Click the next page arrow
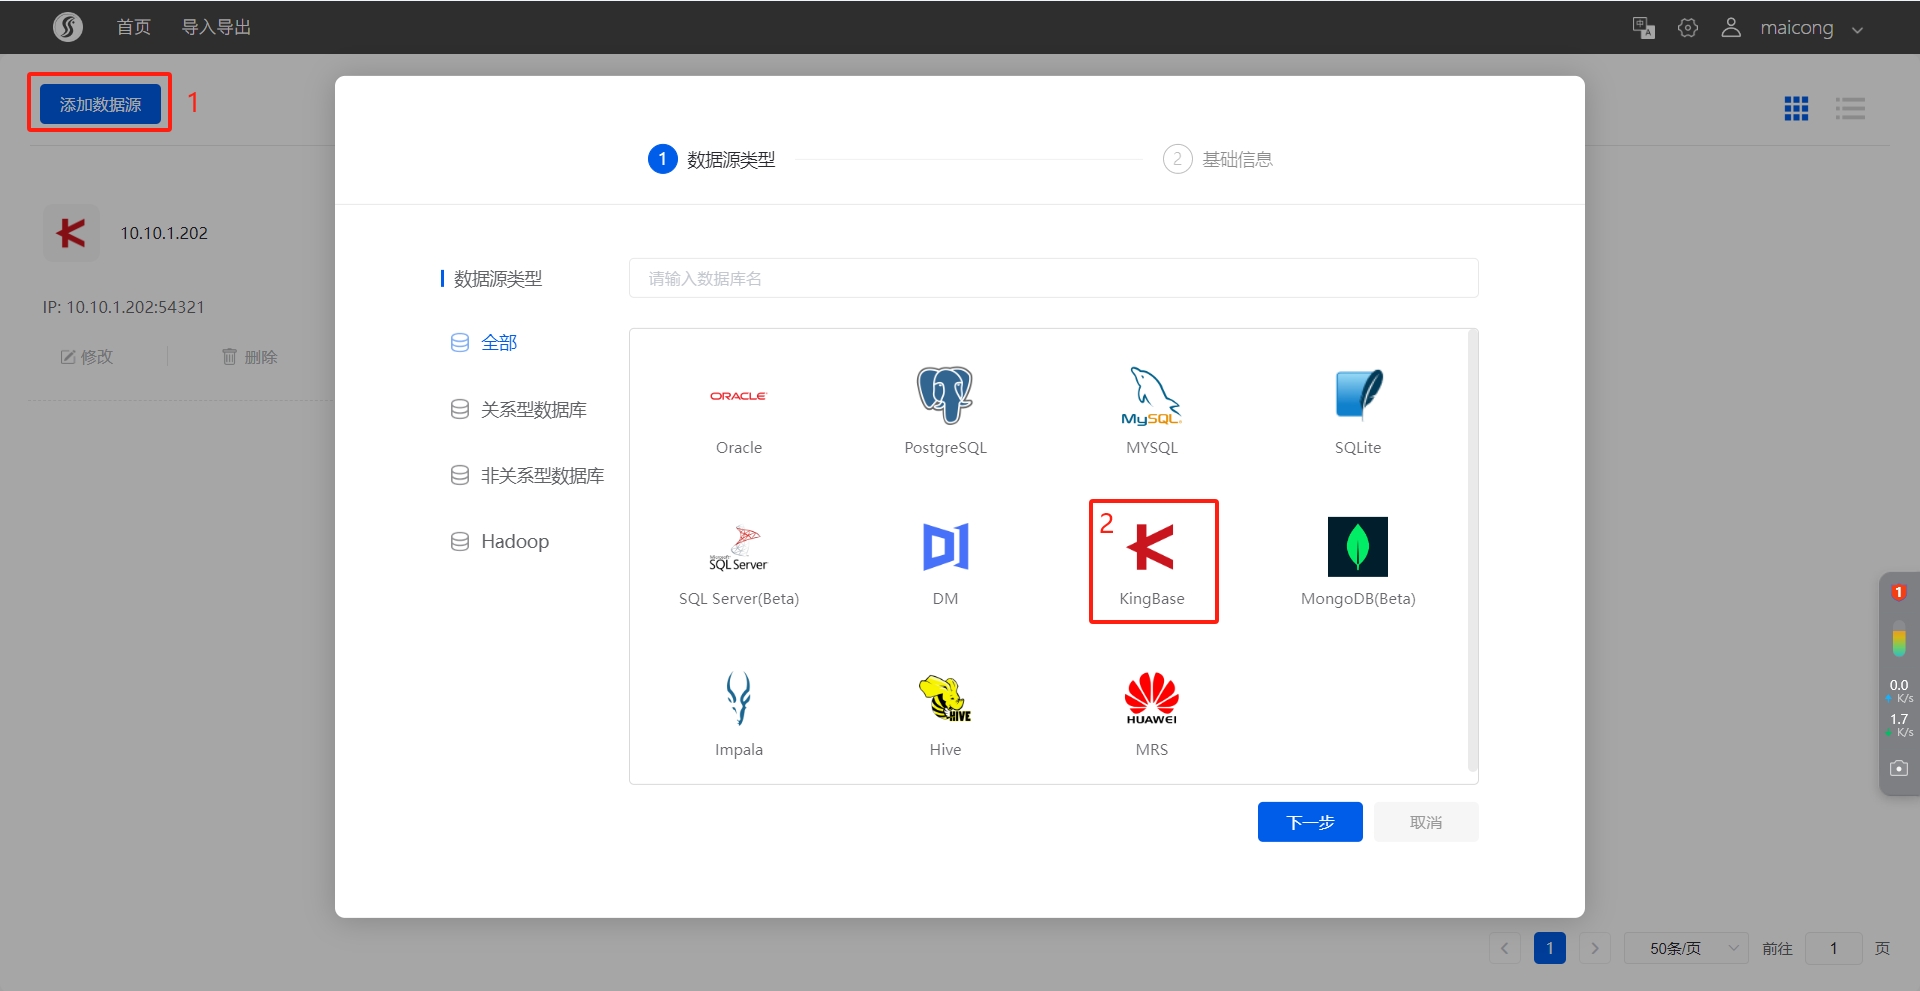 1595,948
